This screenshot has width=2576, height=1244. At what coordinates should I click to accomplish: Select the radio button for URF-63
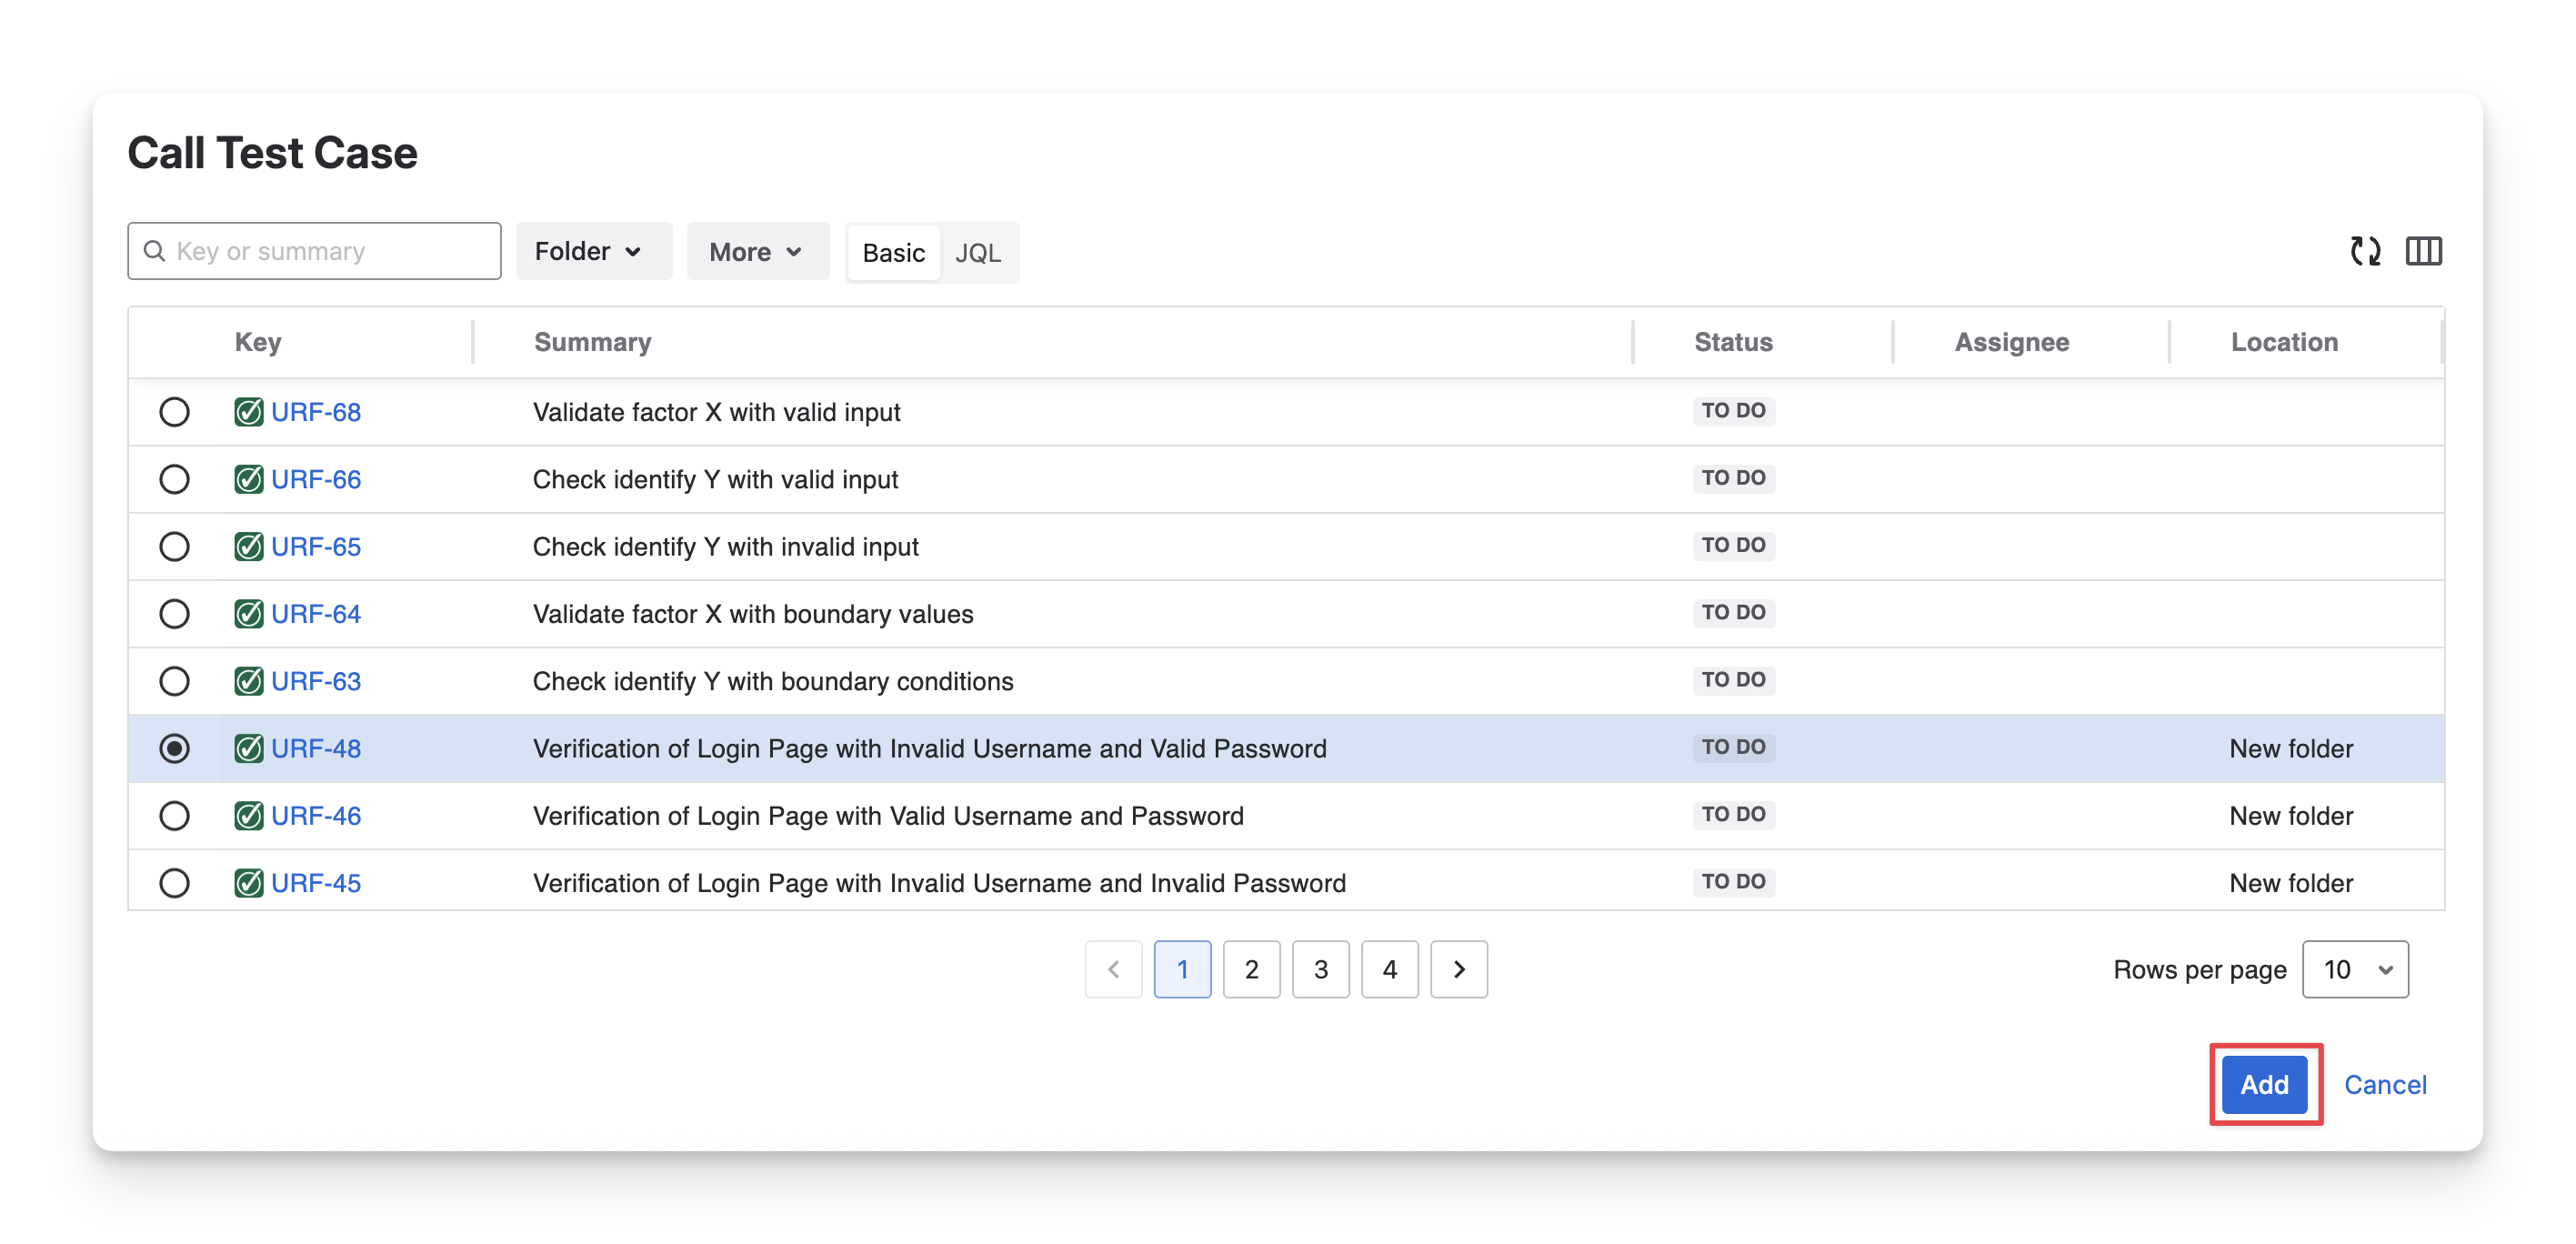174,681
